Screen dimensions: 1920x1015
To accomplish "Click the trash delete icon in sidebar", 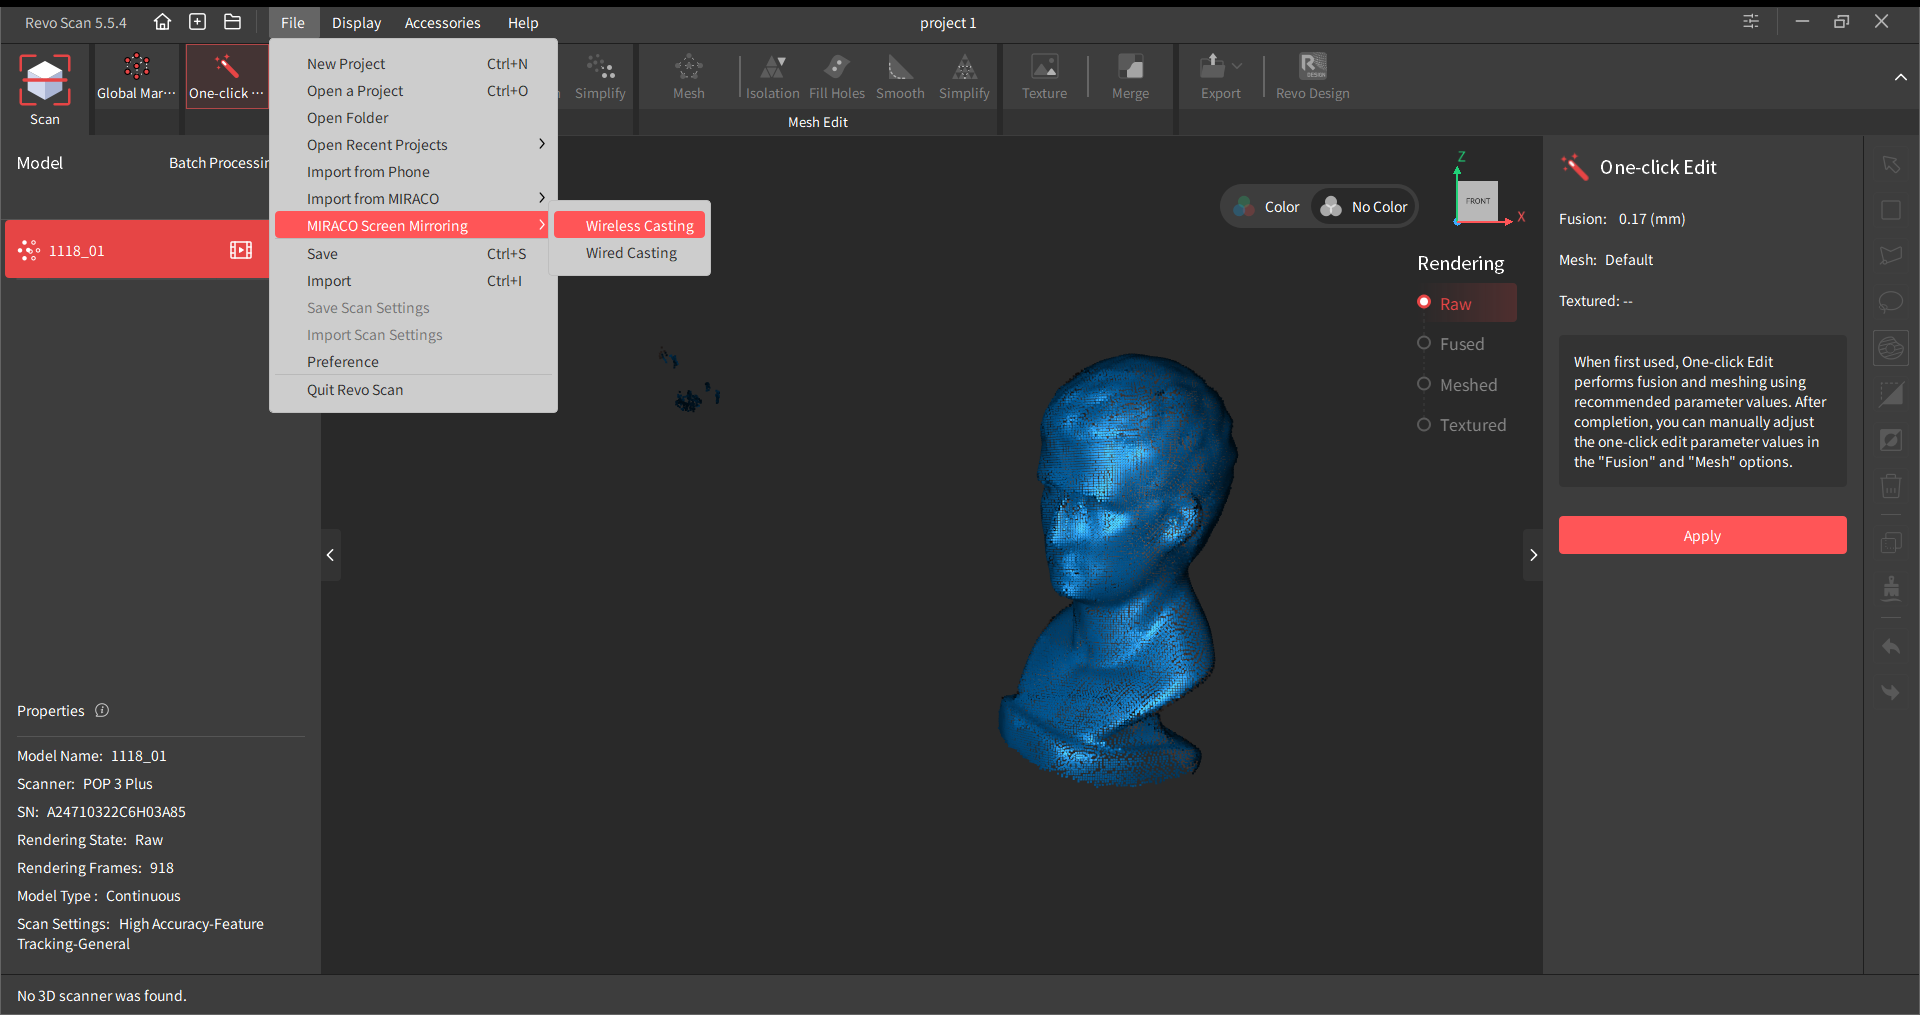I will tap(1890, 486).
